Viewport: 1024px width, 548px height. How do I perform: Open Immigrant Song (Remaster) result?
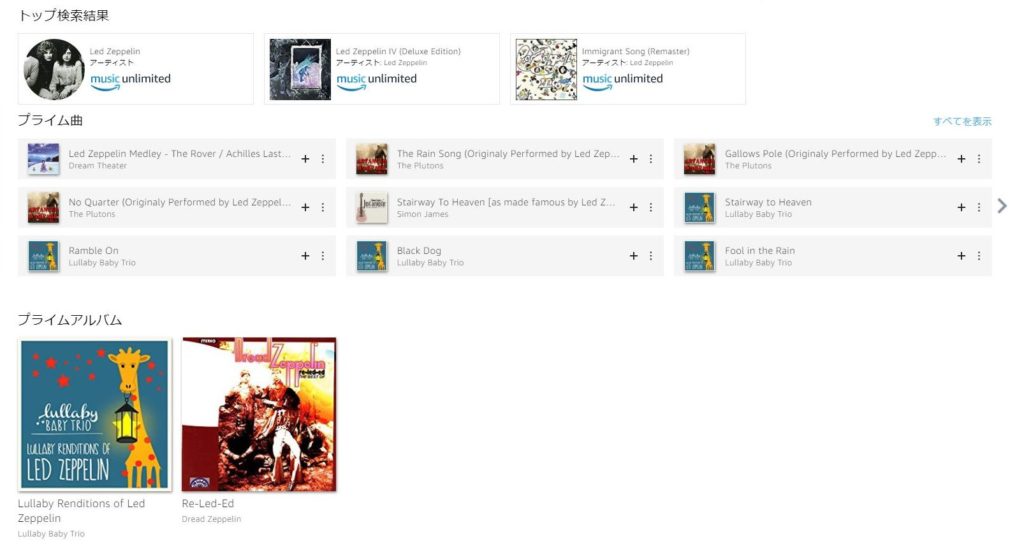point(628,69)
